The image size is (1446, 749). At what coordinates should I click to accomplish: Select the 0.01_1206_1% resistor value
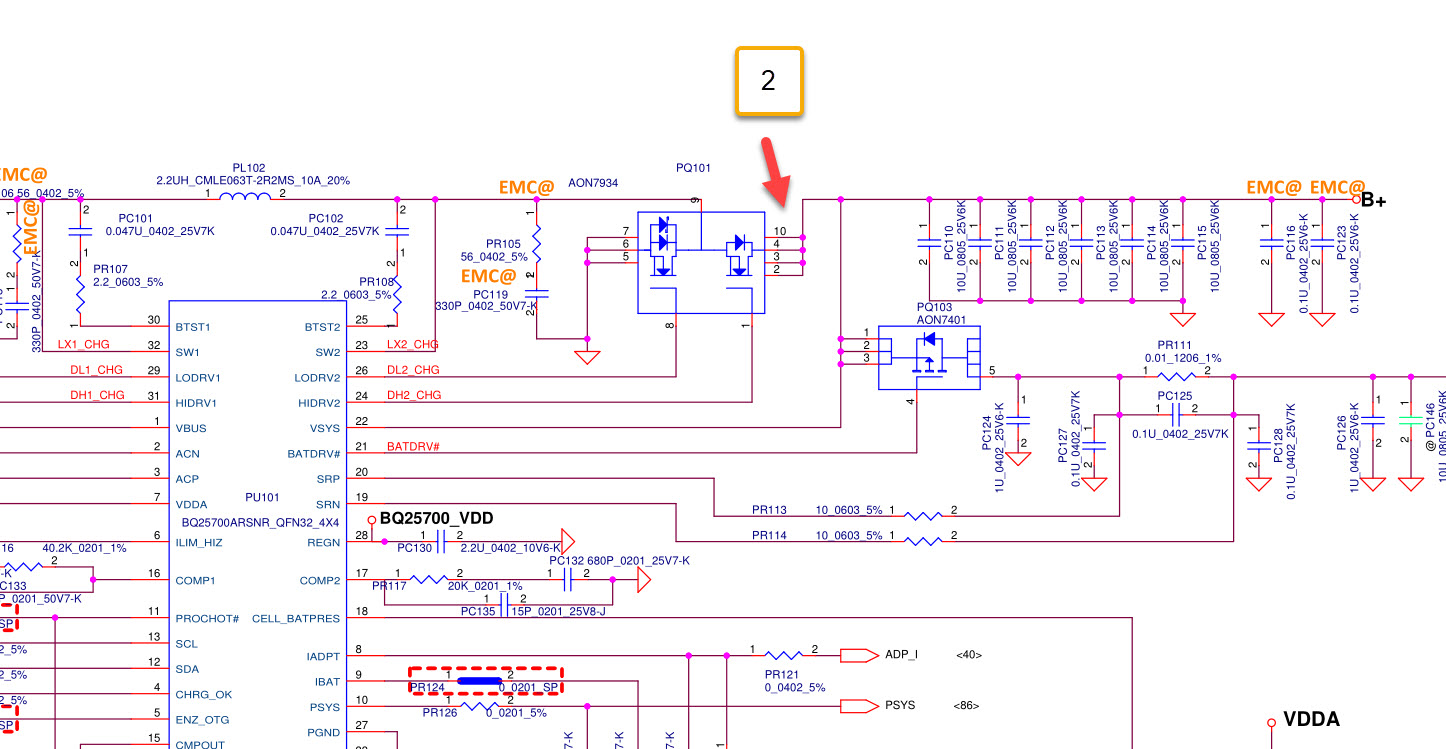(x=1185, y=357)
